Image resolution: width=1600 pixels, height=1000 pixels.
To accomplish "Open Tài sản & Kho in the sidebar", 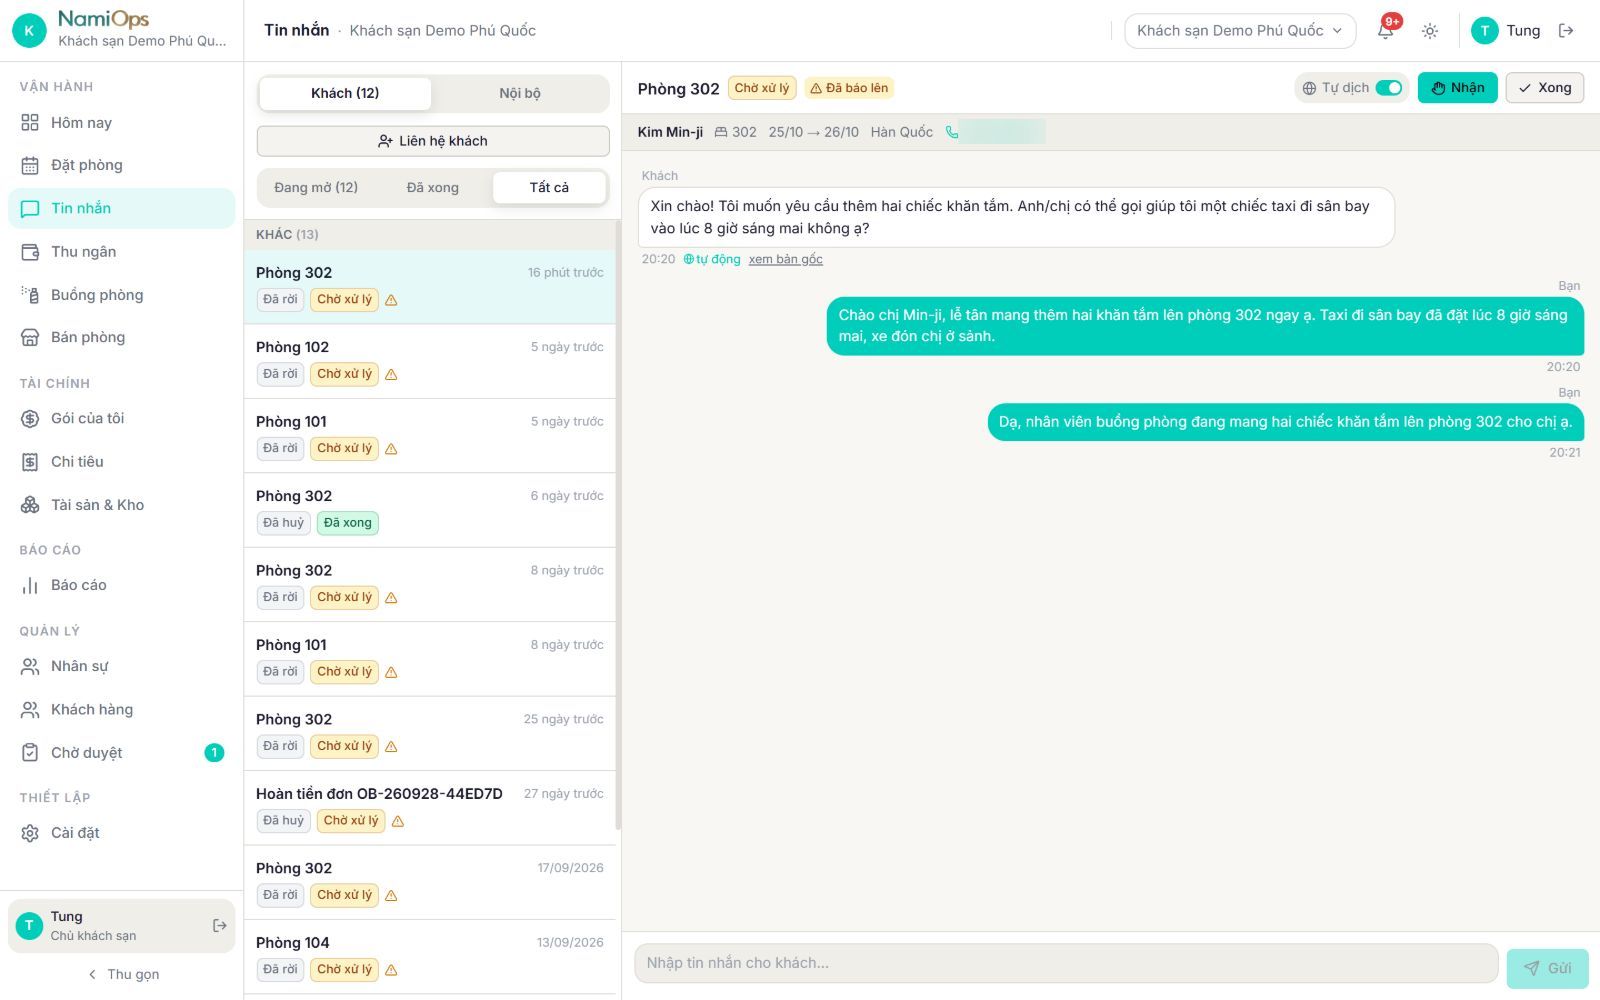I will pos(122,505).
